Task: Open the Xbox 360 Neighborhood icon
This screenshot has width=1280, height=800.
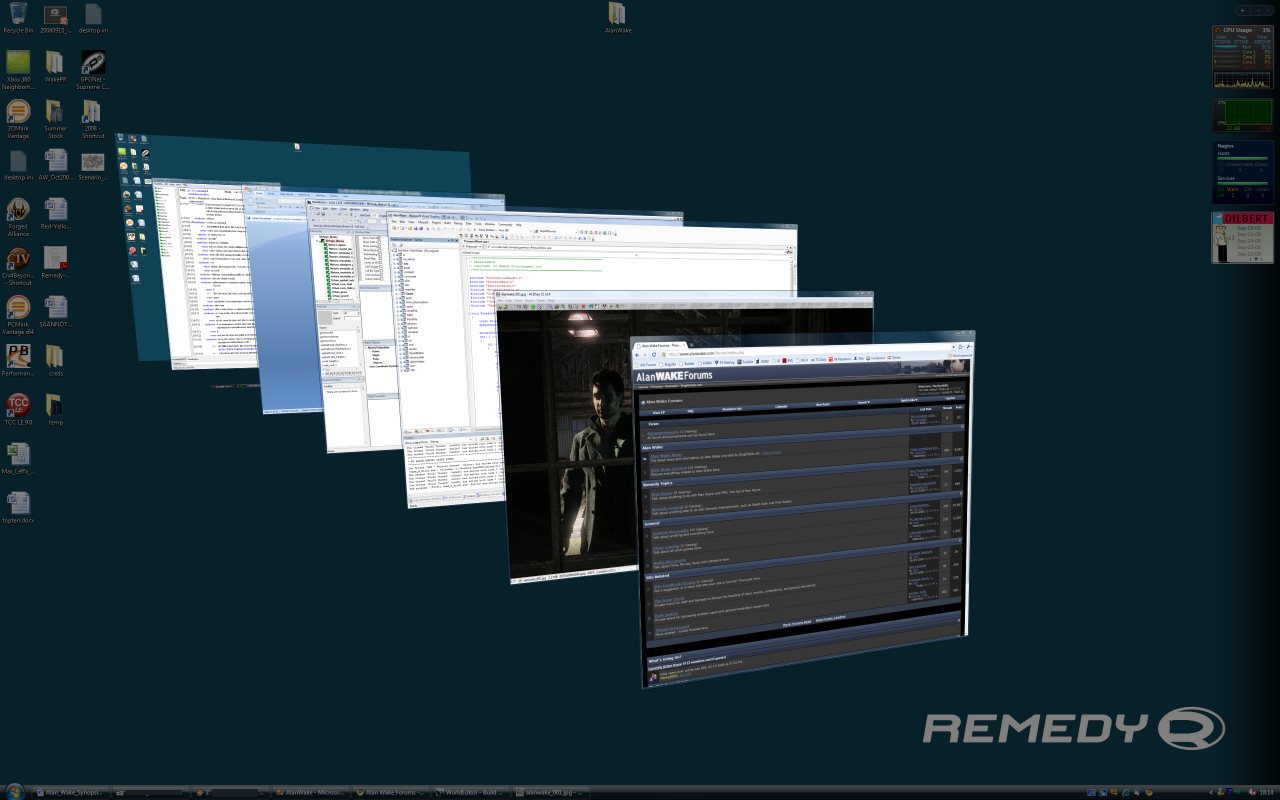Action: click(x=18, y=64)
